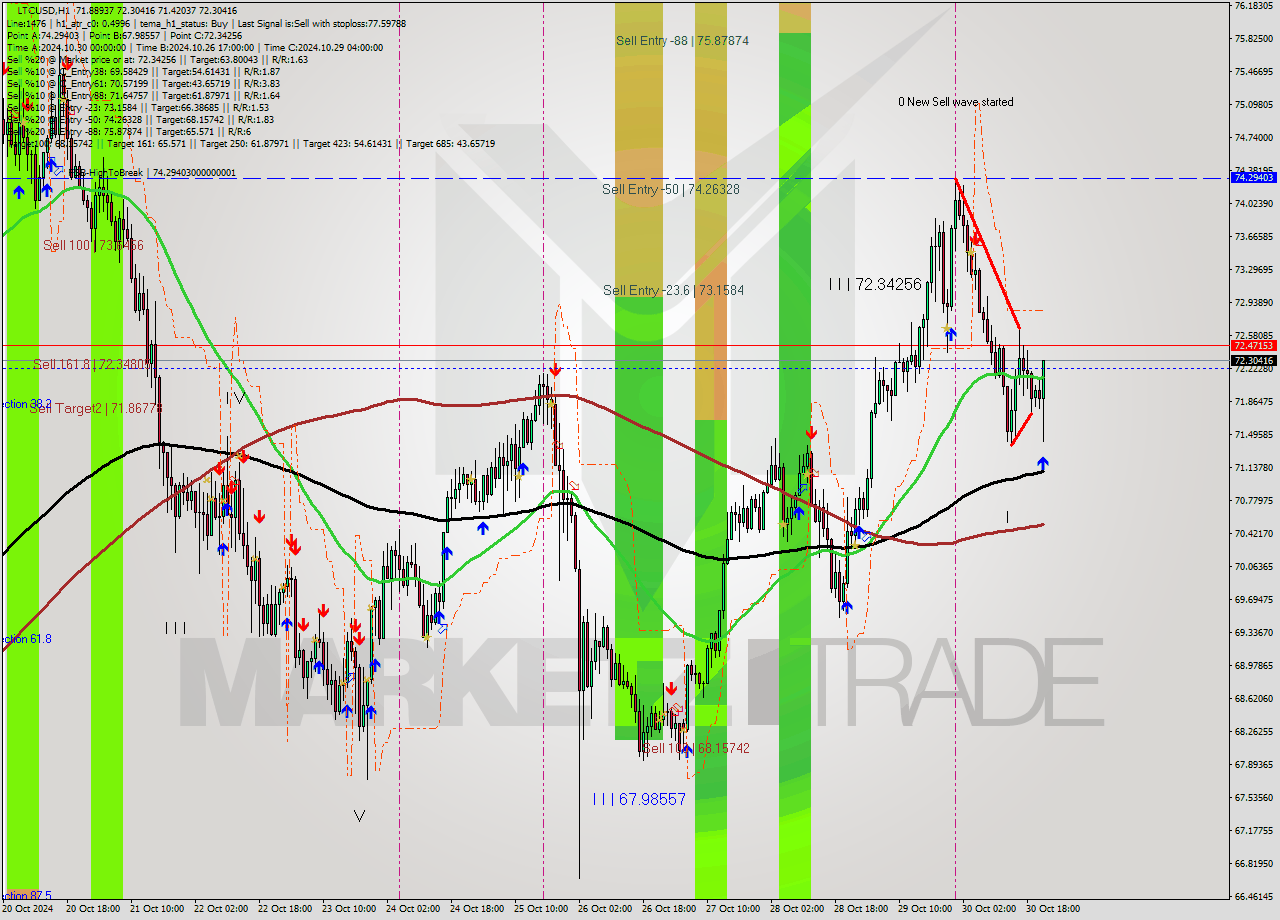Click 66.81950 on the price axis
The image size is (1280, 920).
coord(1253,863)
